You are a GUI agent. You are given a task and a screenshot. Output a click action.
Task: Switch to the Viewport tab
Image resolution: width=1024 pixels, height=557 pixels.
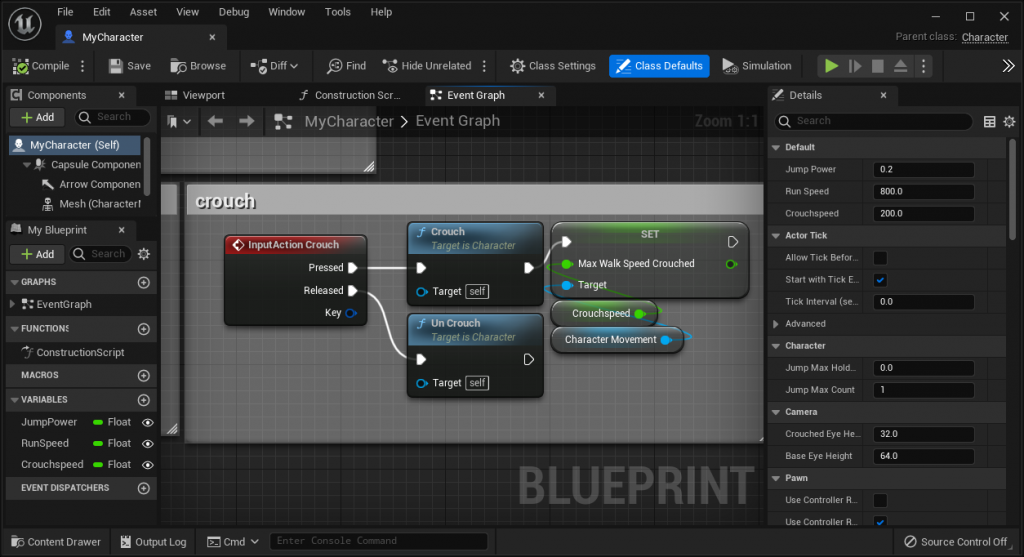(x=195, y=95)
